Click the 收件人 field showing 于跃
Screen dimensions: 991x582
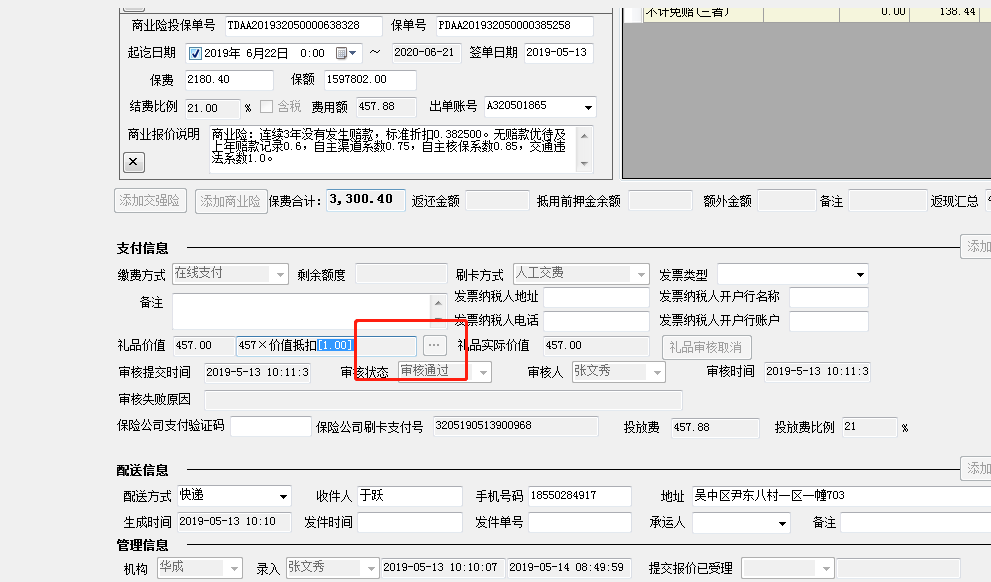coord(410,496)
